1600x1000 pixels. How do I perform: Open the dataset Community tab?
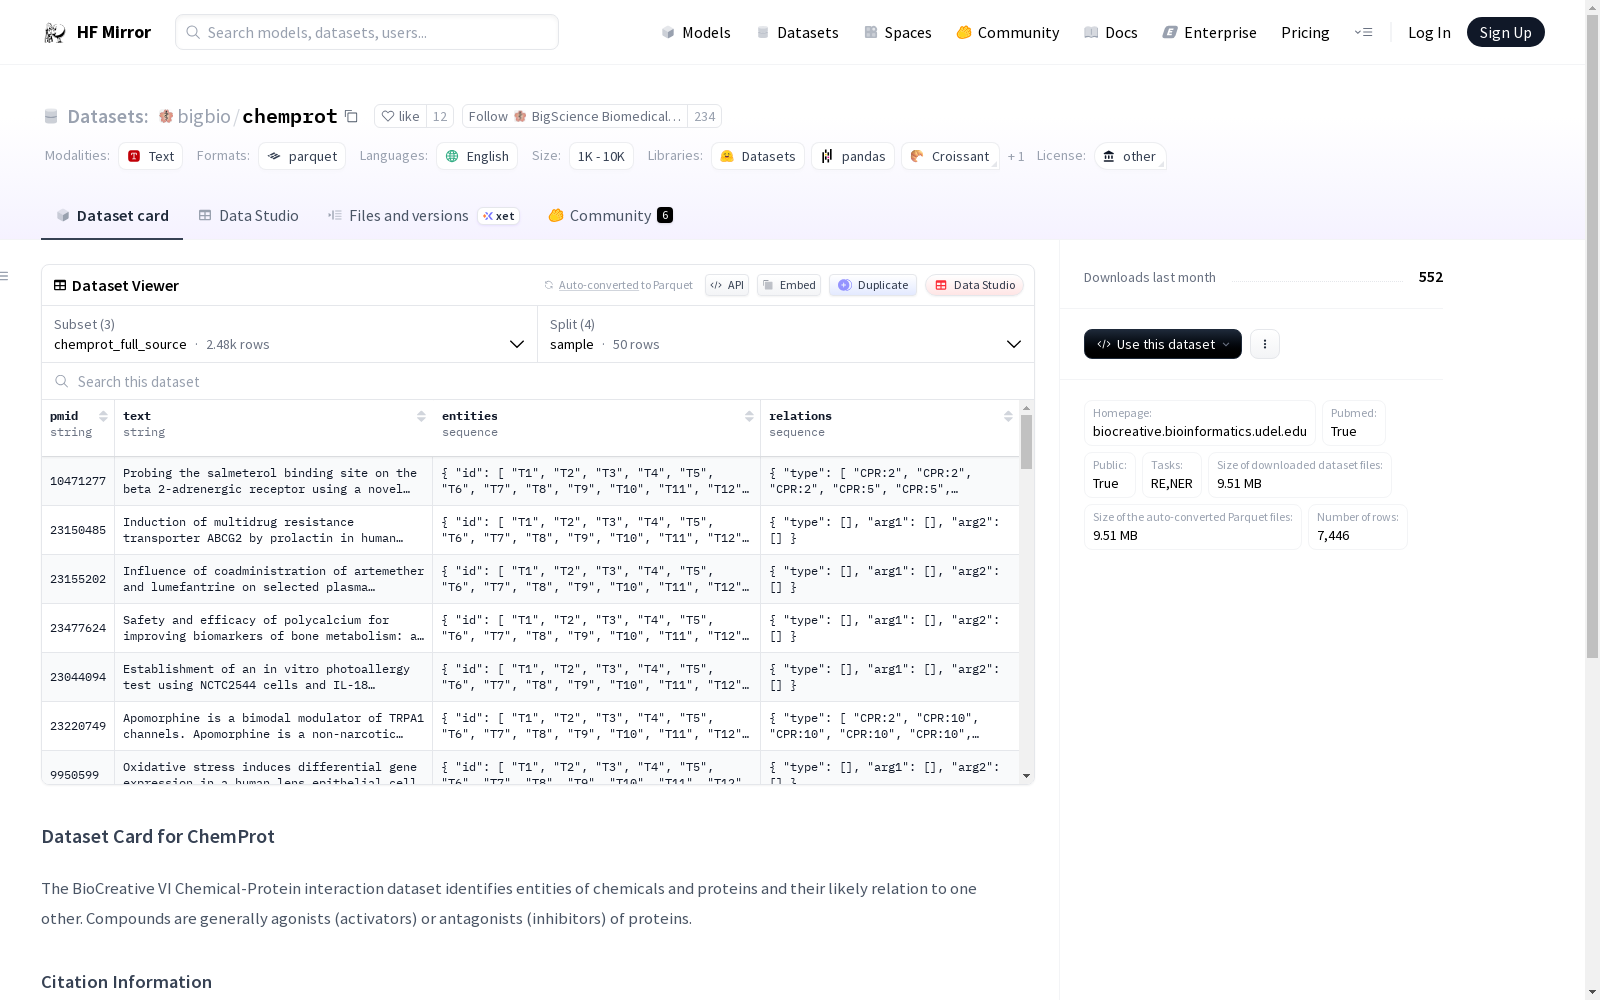pyautogui.click(x=610, y=215)
